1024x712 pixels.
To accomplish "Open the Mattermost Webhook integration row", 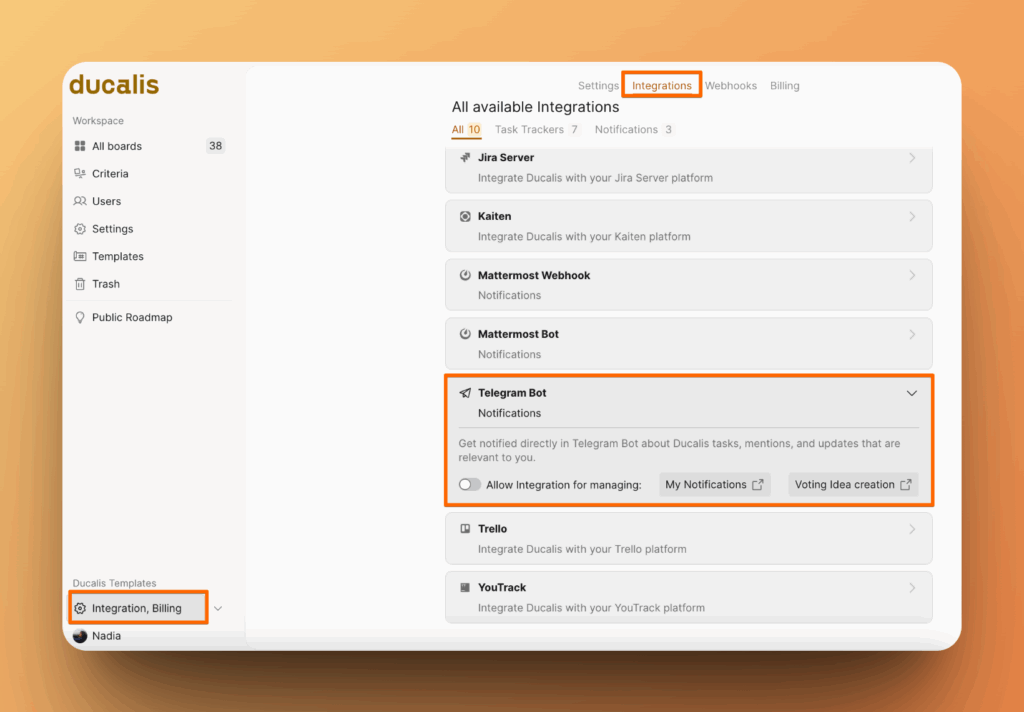I will click(x=688, y=285).
